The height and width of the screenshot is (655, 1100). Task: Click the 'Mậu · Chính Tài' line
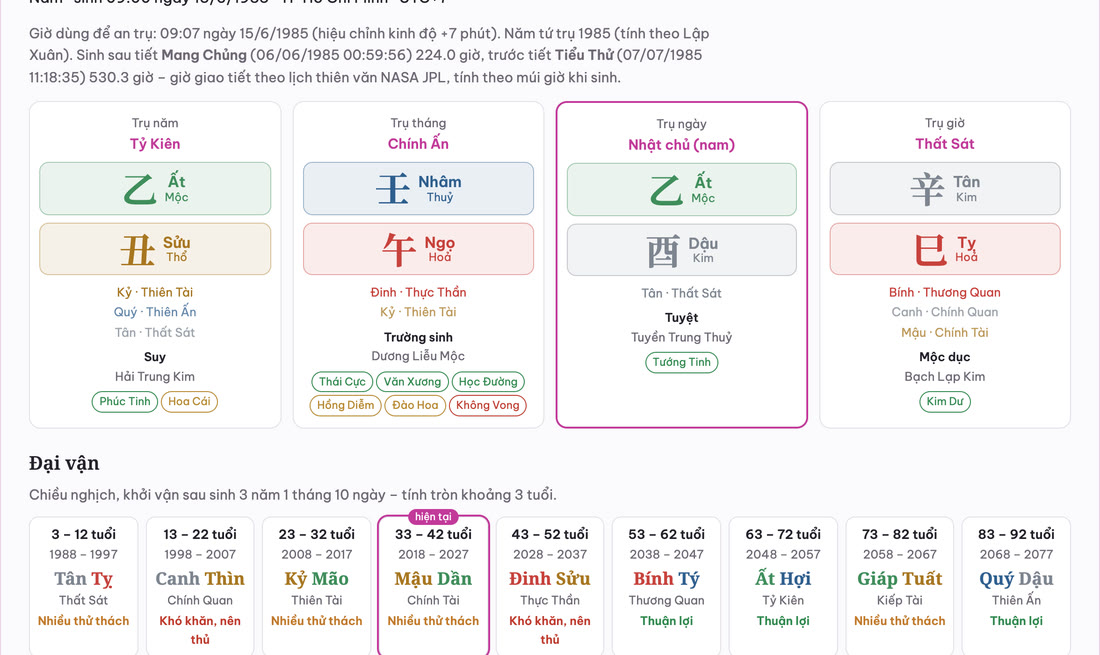click(x=945, y=332)
